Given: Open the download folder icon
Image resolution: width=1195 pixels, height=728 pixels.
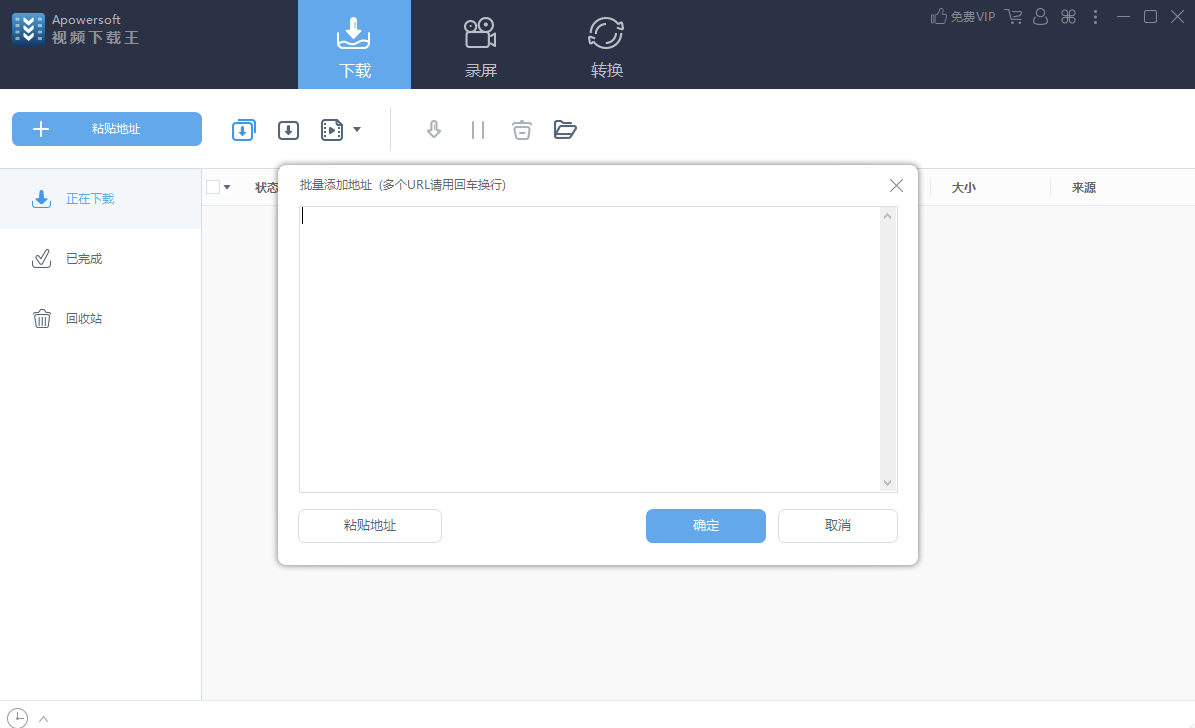Looking at the screenshot, I should 565,130.
